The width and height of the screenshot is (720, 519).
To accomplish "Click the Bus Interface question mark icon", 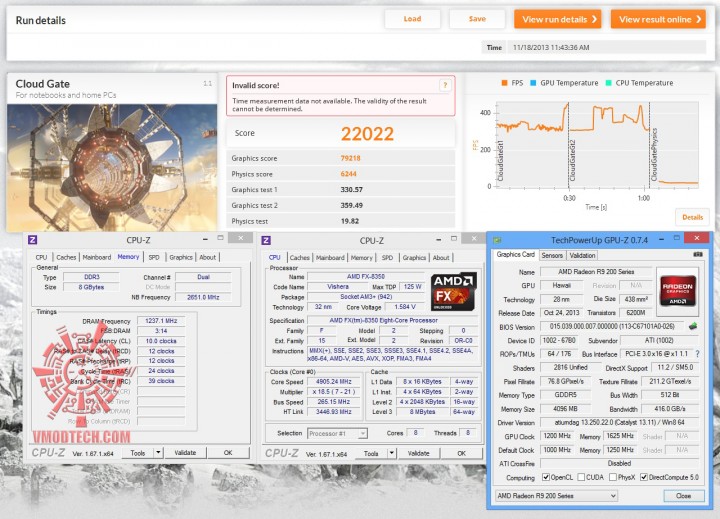I will click(698, 354).
